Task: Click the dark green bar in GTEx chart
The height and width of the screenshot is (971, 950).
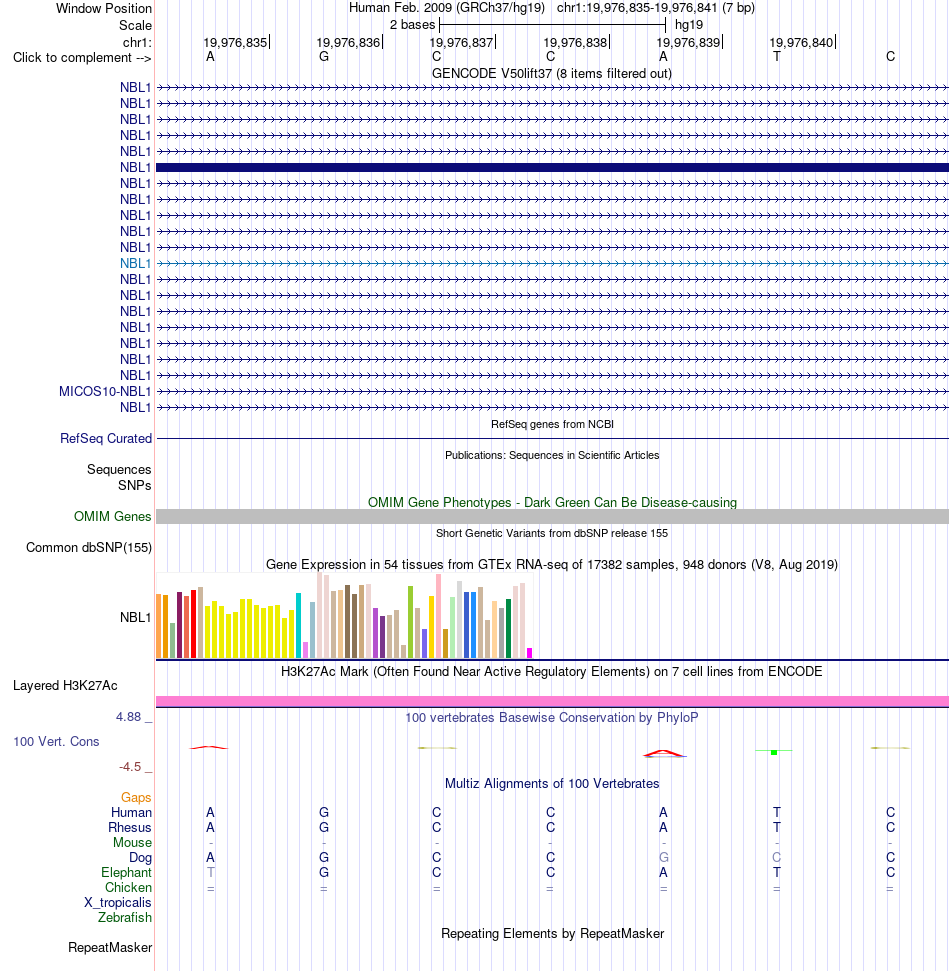Action: point(508,628)
